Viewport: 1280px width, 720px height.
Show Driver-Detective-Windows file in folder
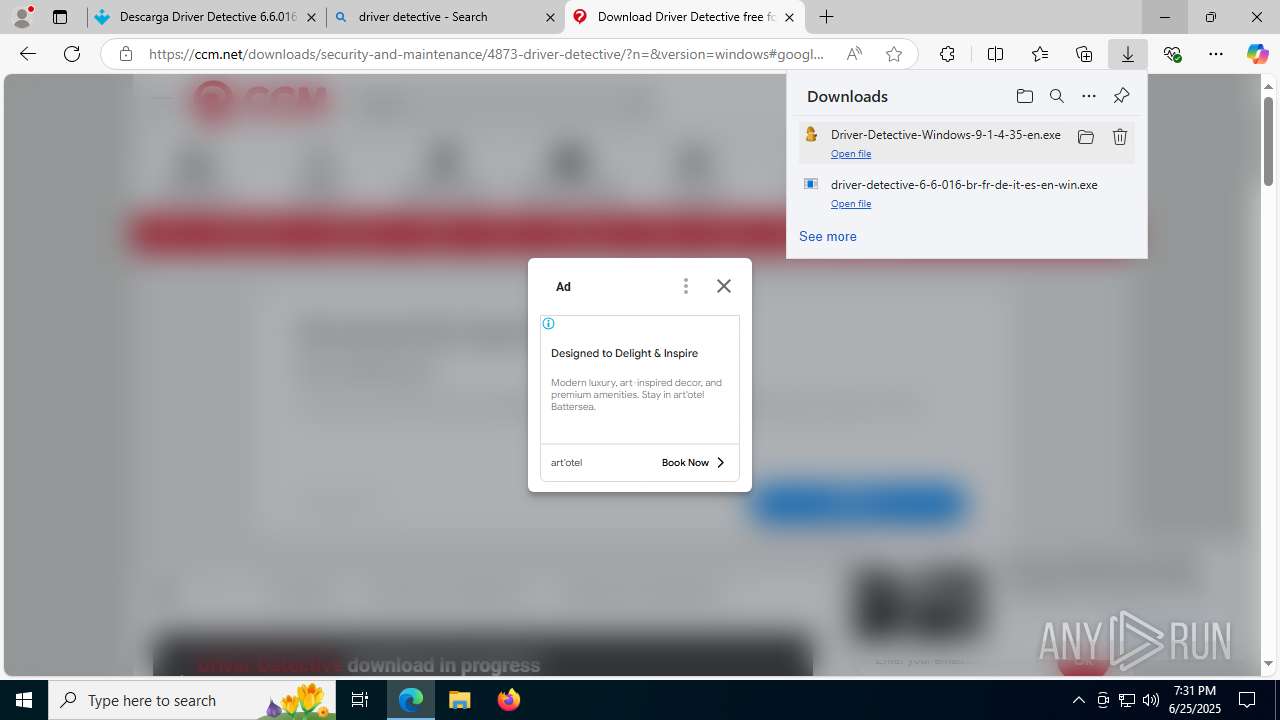[x=1086, y=137]
